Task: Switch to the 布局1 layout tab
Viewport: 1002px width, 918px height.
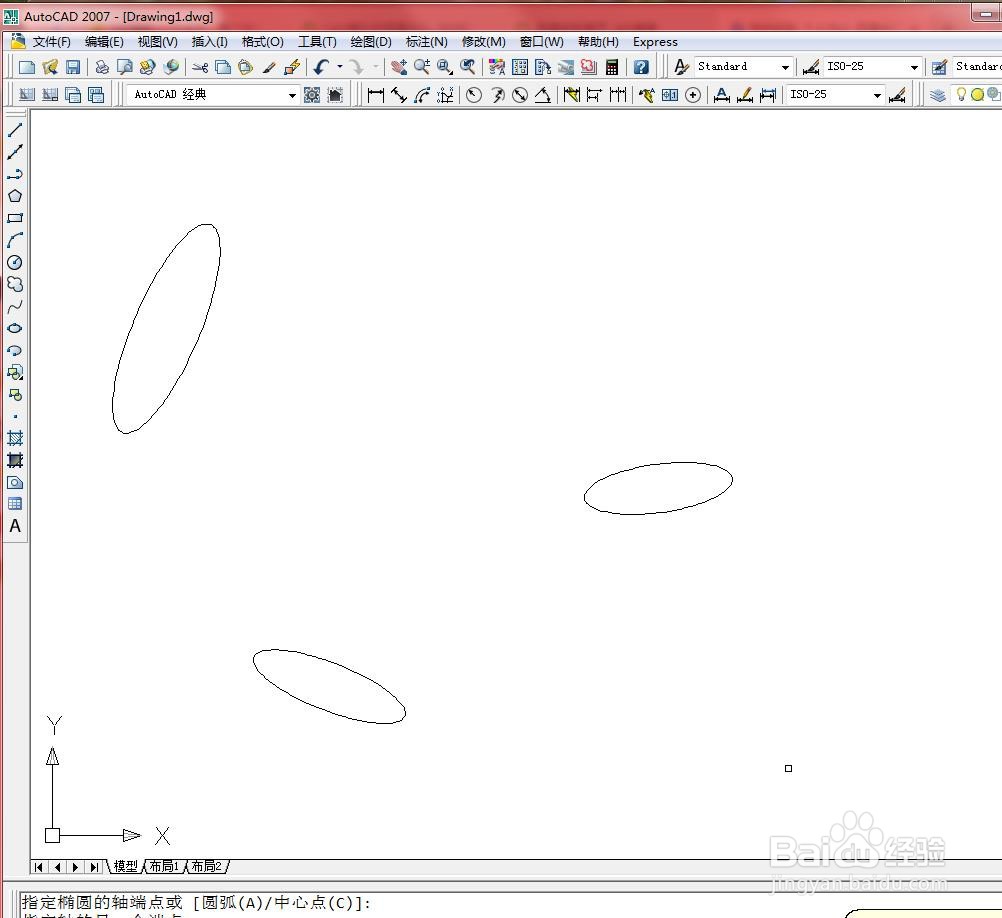Action: 164,866
